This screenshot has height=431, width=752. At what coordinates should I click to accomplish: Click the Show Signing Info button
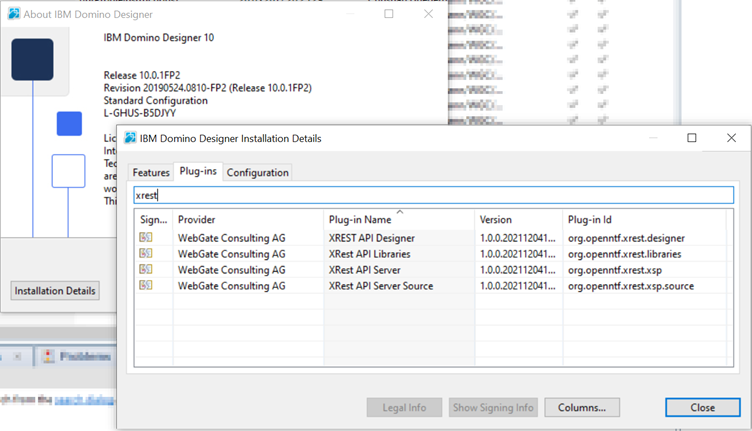(x=493, y=408)
